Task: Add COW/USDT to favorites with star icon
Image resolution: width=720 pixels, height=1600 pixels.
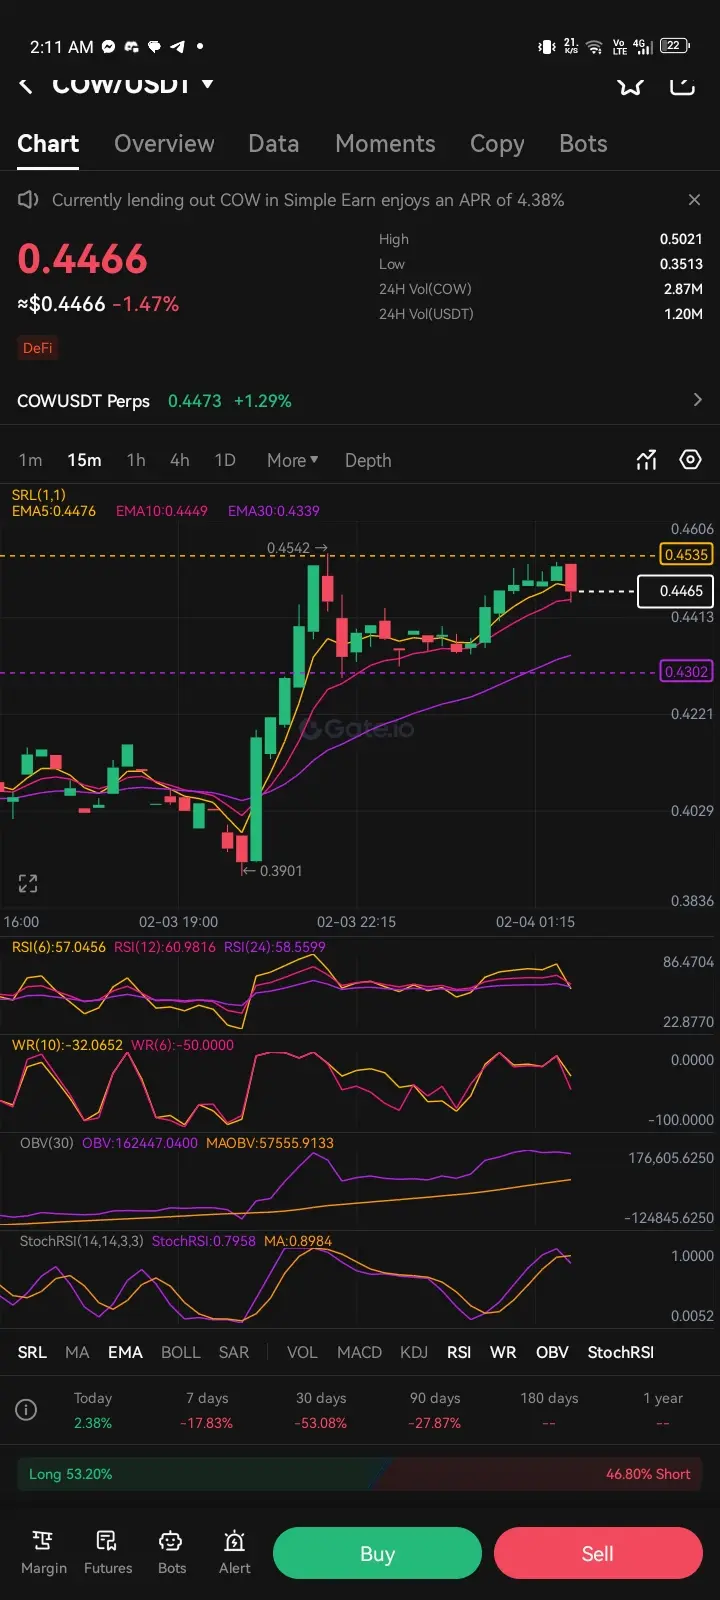Action: pos(630,86)
